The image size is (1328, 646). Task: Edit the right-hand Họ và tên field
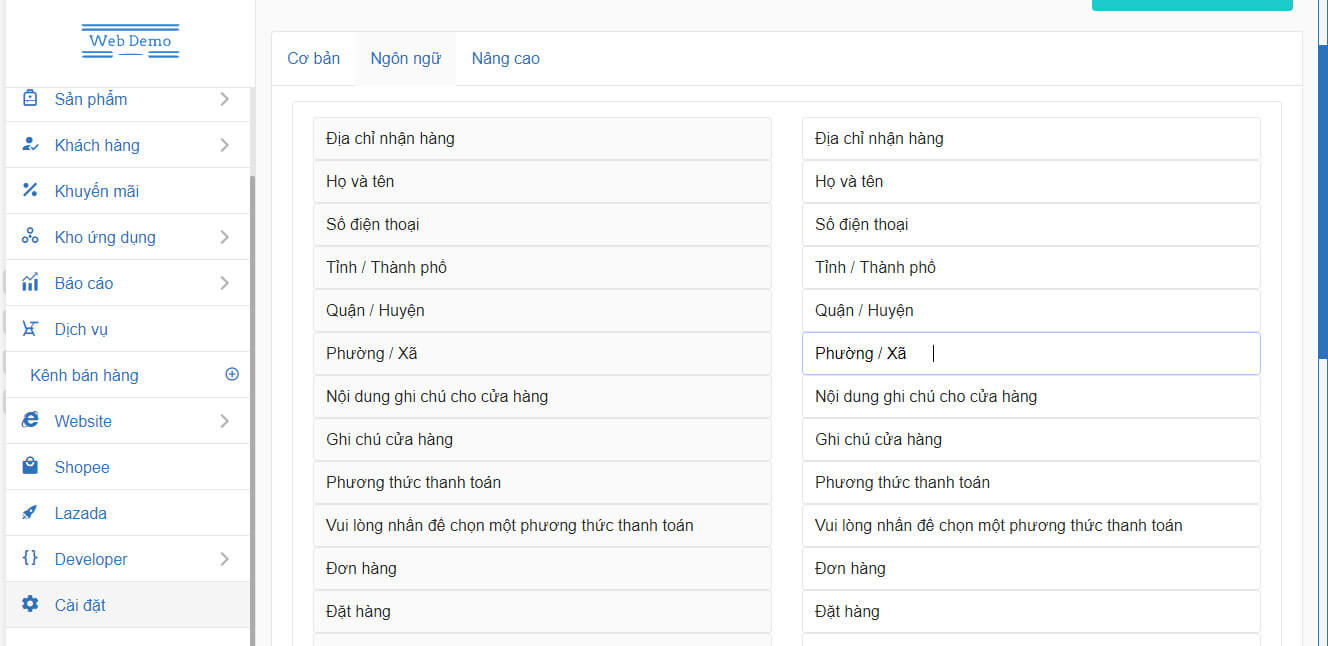click(x=1030, y=182)
